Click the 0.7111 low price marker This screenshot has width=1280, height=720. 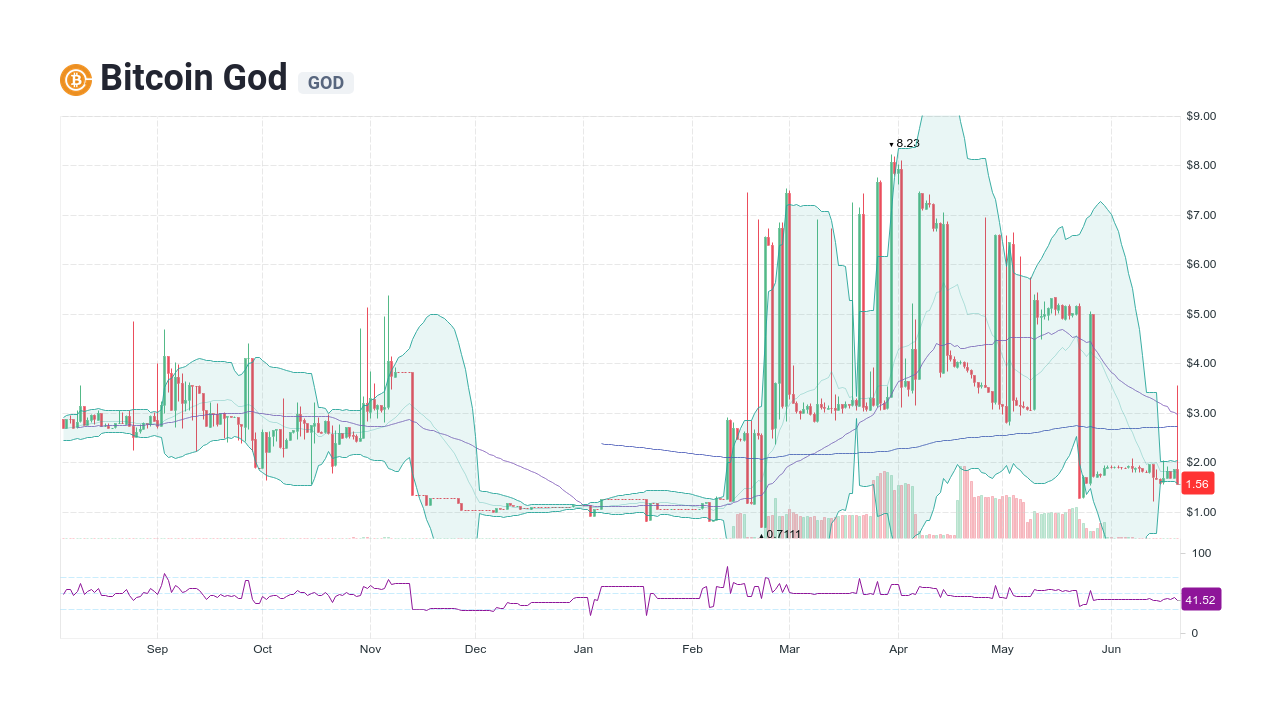click(783, 534)
